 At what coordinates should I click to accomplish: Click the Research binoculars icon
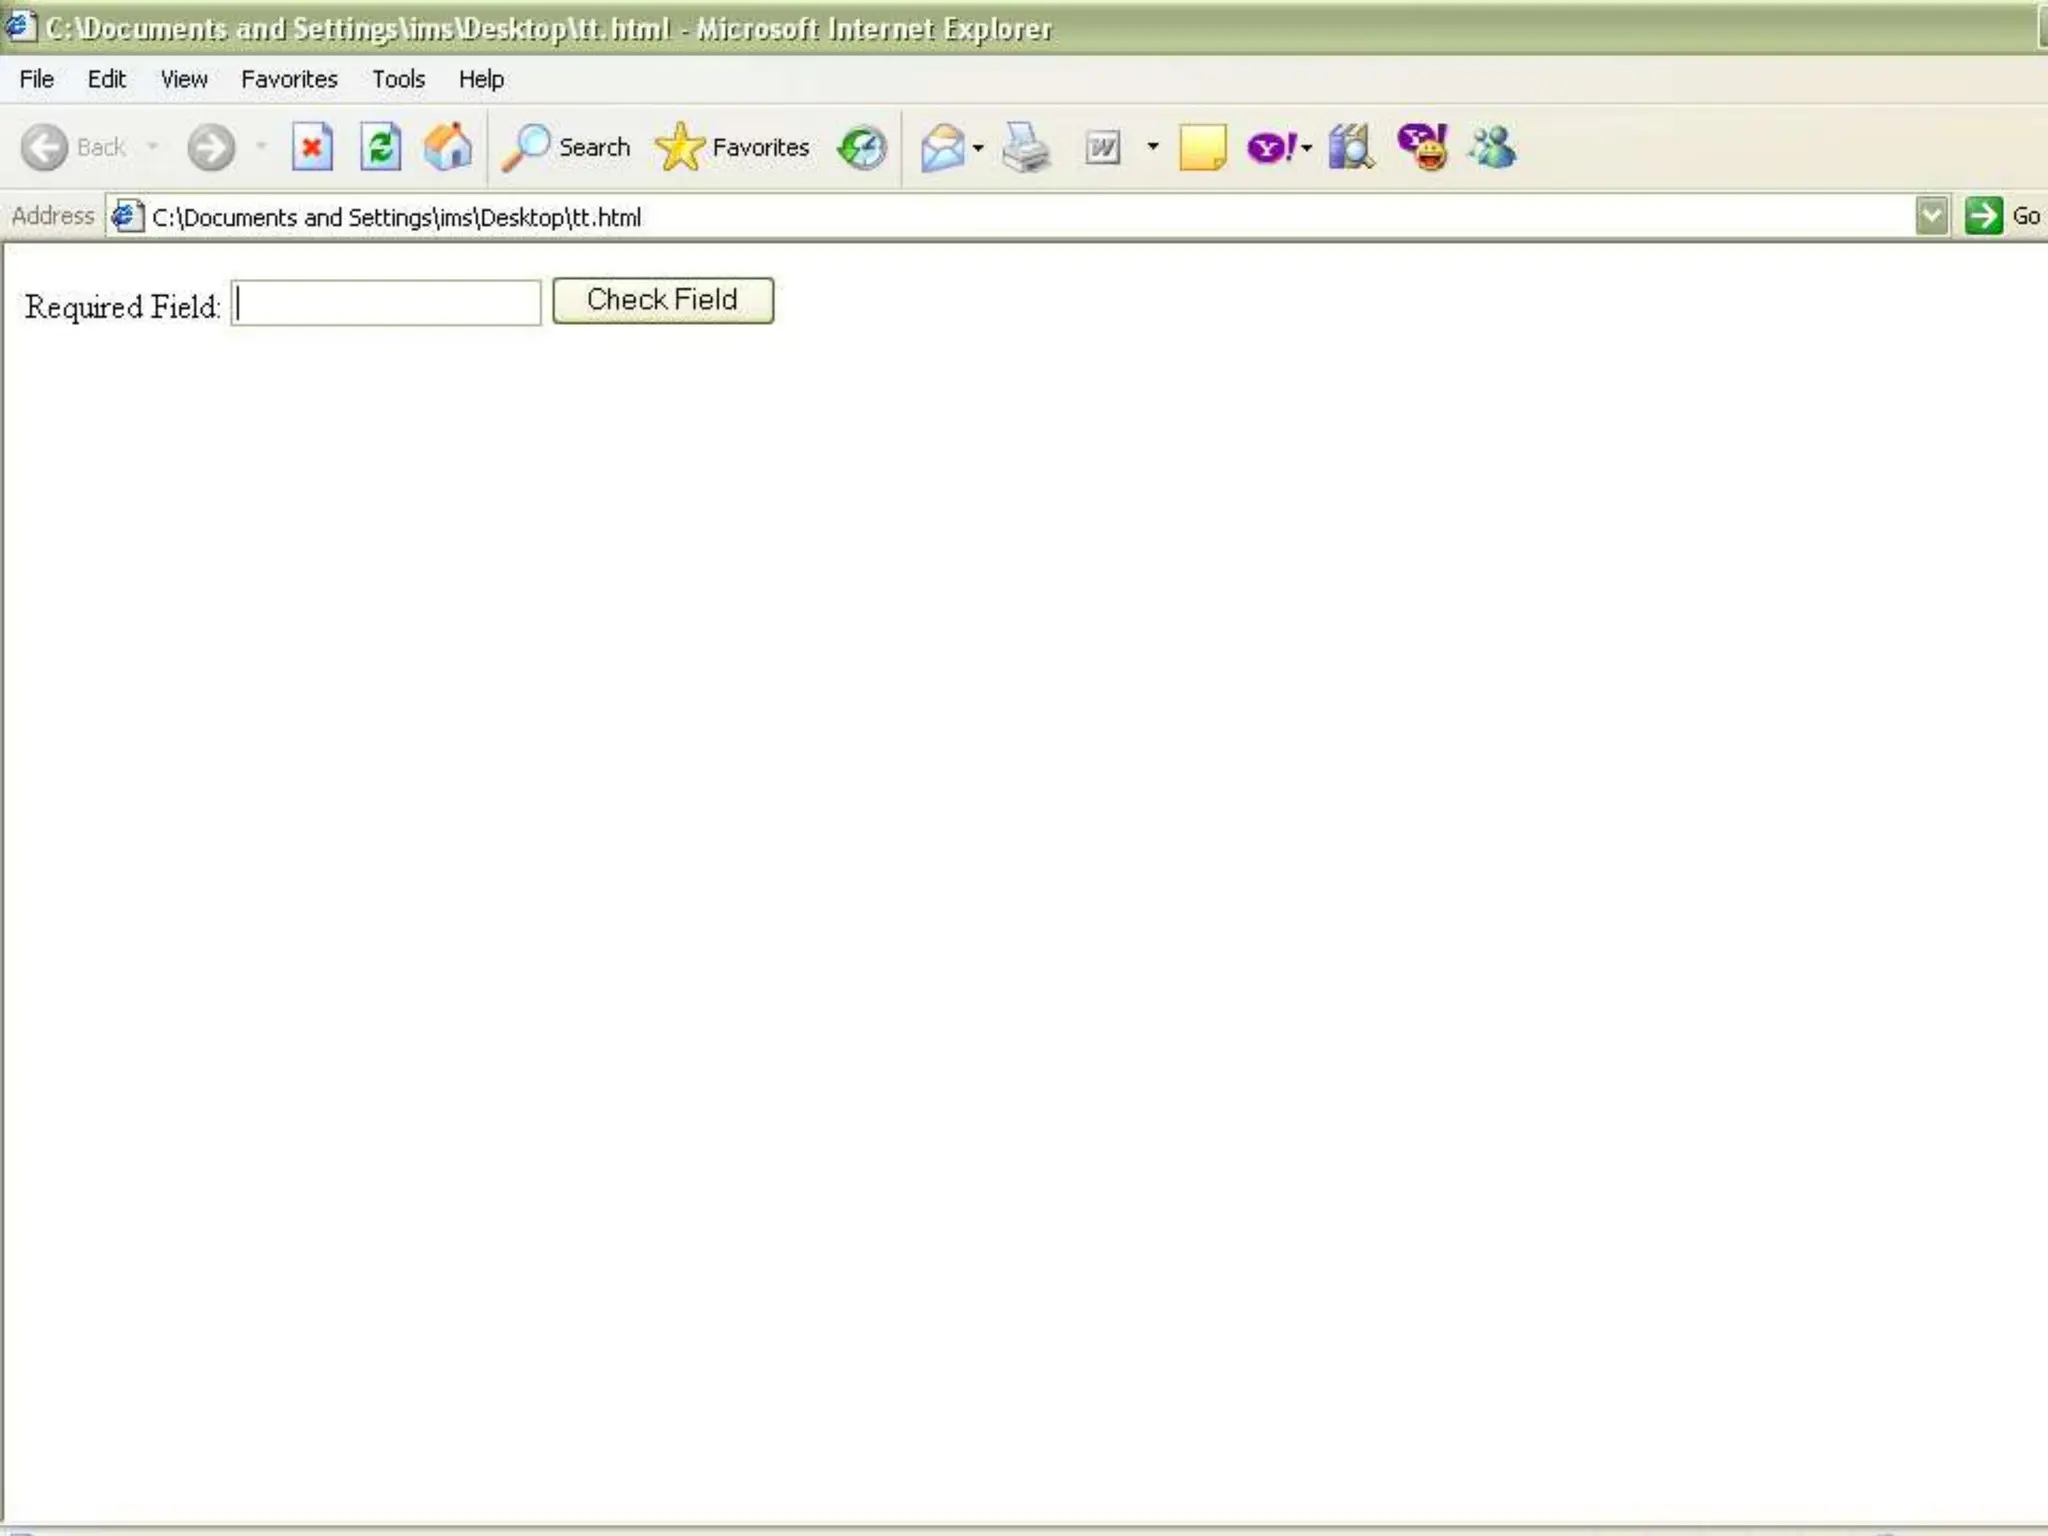click(1350, 148)
